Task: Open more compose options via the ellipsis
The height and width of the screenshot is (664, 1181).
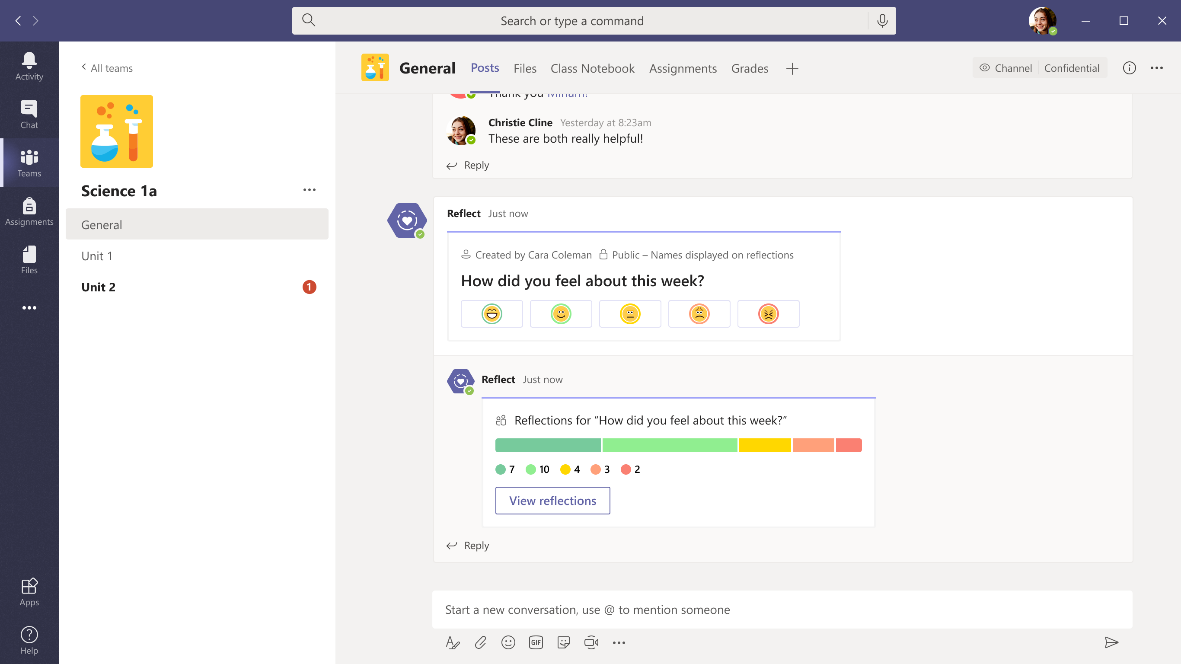Action: pos(619,642)
